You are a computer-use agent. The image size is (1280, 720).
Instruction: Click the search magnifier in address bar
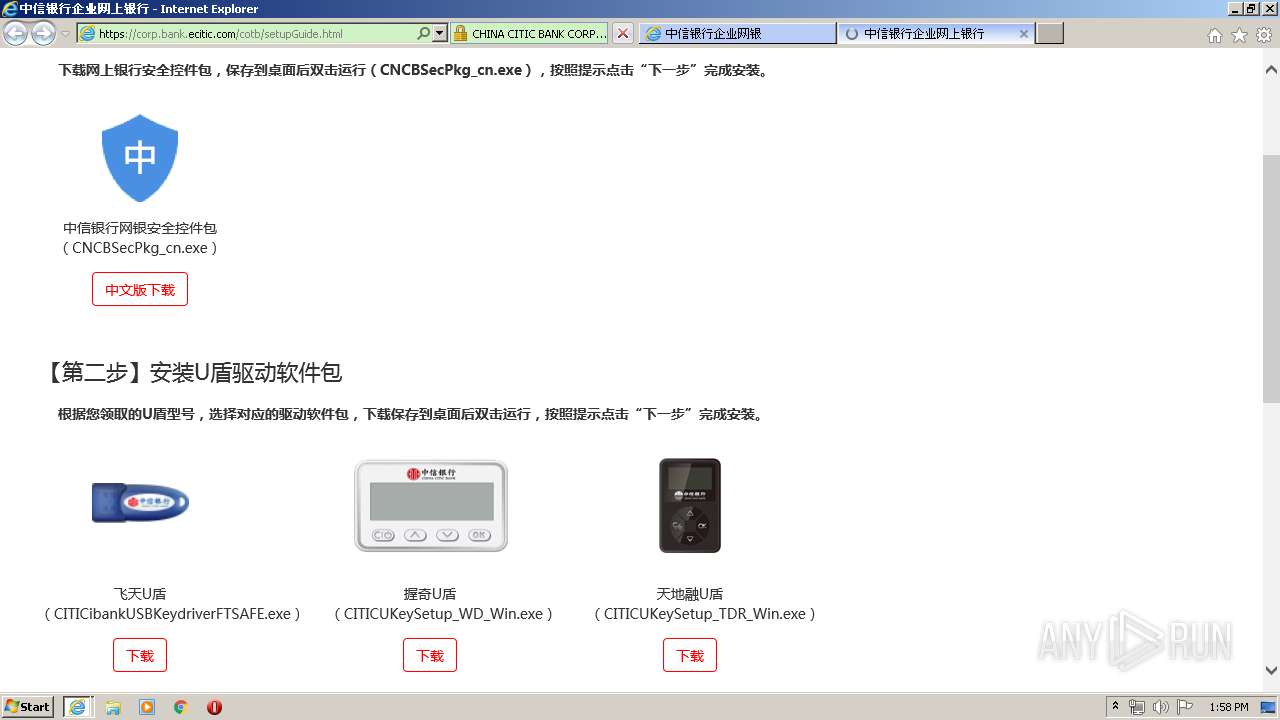click(423, 33)
